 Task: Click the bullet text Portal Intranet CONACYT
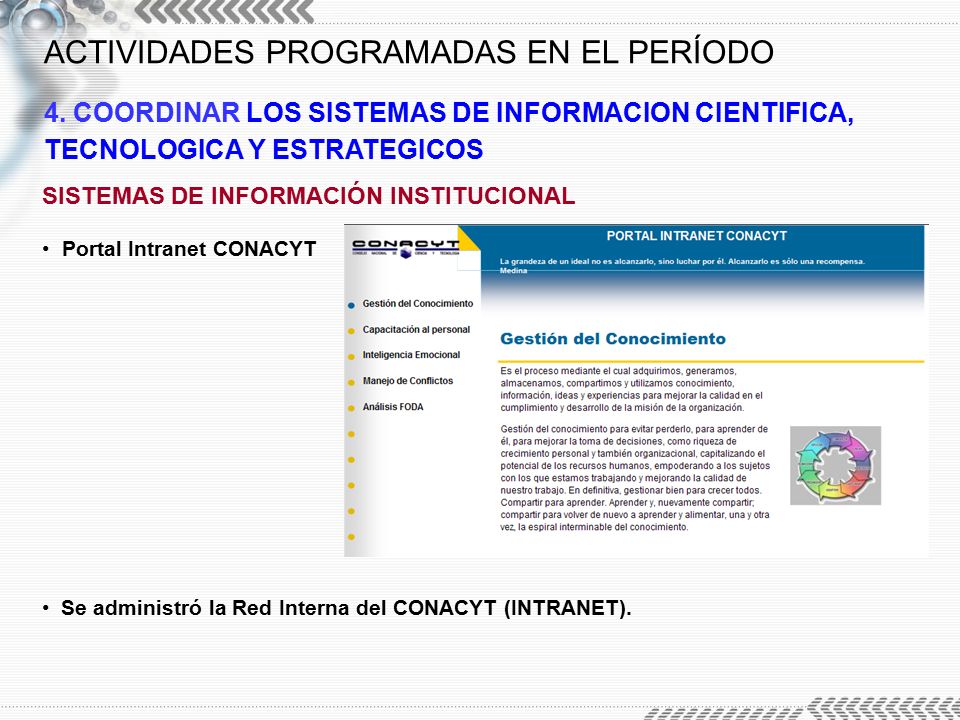pyautogui.click(x=189, y=249)
